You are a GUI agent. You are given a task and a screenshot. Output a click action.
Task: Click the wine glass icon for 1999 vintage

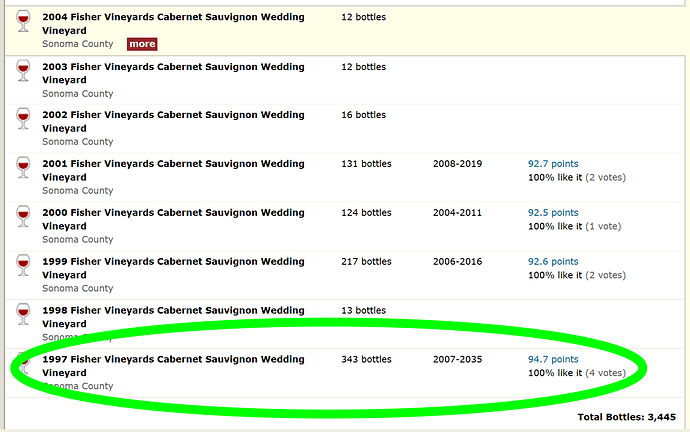pos(23,265)
